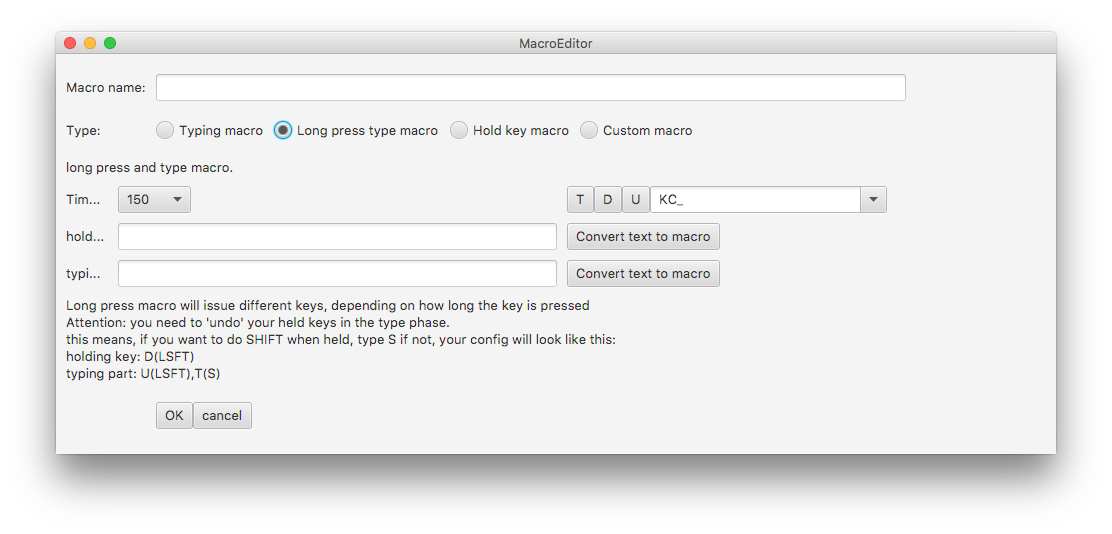Expand the KC_ keycode combo box arrow
Viewport: 1112px width, 534px height.
pyautogui.click(x=873, y=200)
